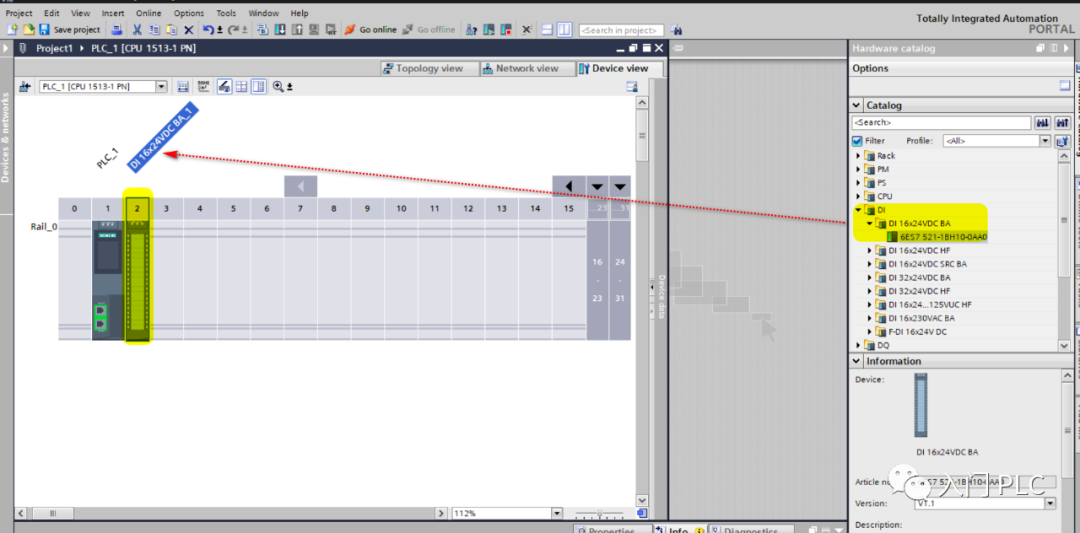Adjust the zoom slider at bottom of device view
Image resolution: width=1080 pixels, height=533 pixels.
(601, 513)
